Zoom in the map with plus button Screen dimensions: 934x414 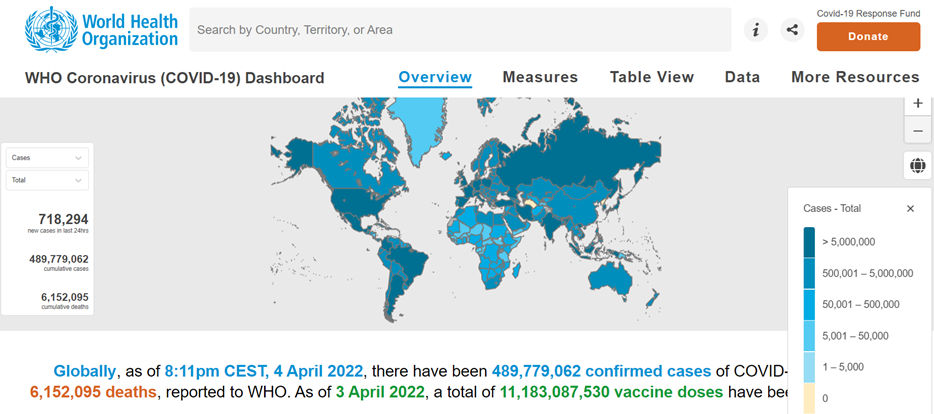(917, 104)
